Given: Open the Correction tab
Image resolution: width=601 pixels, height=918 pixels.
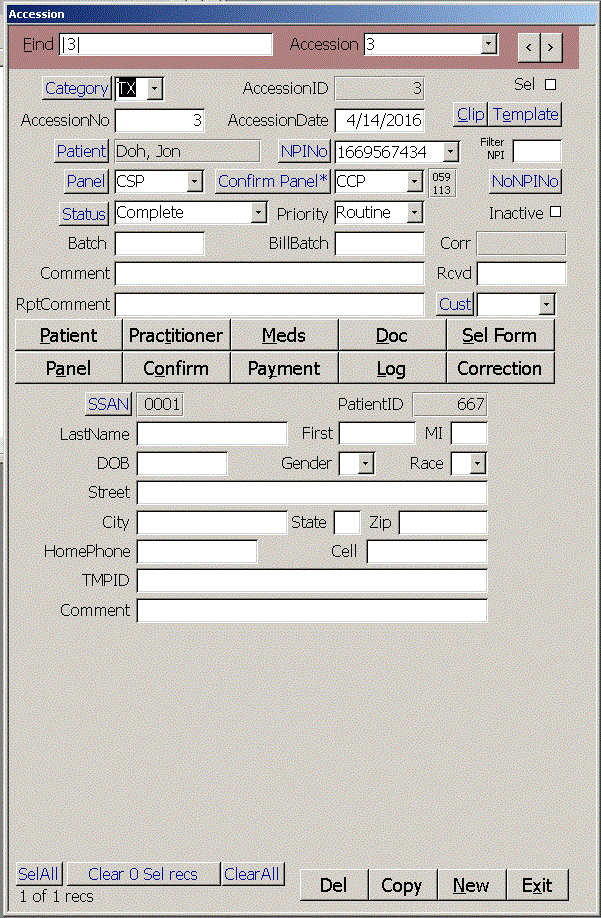Looking at the screenshot, I should click(x=499, y=369).
